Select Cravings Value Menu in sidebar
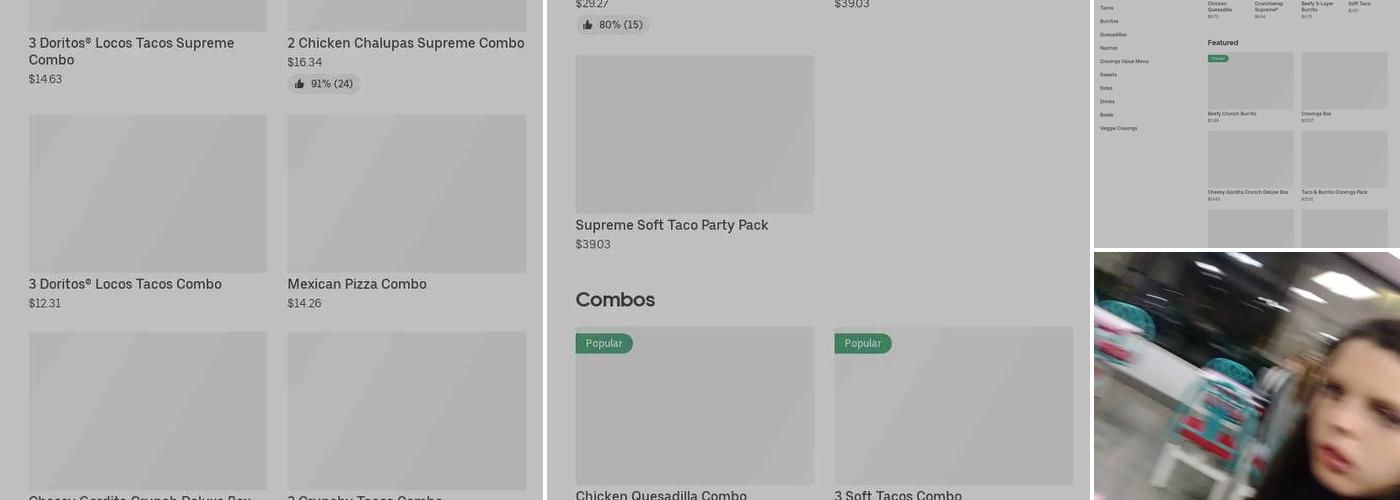Screen dimensions: 1400x500 [1124, 61]
